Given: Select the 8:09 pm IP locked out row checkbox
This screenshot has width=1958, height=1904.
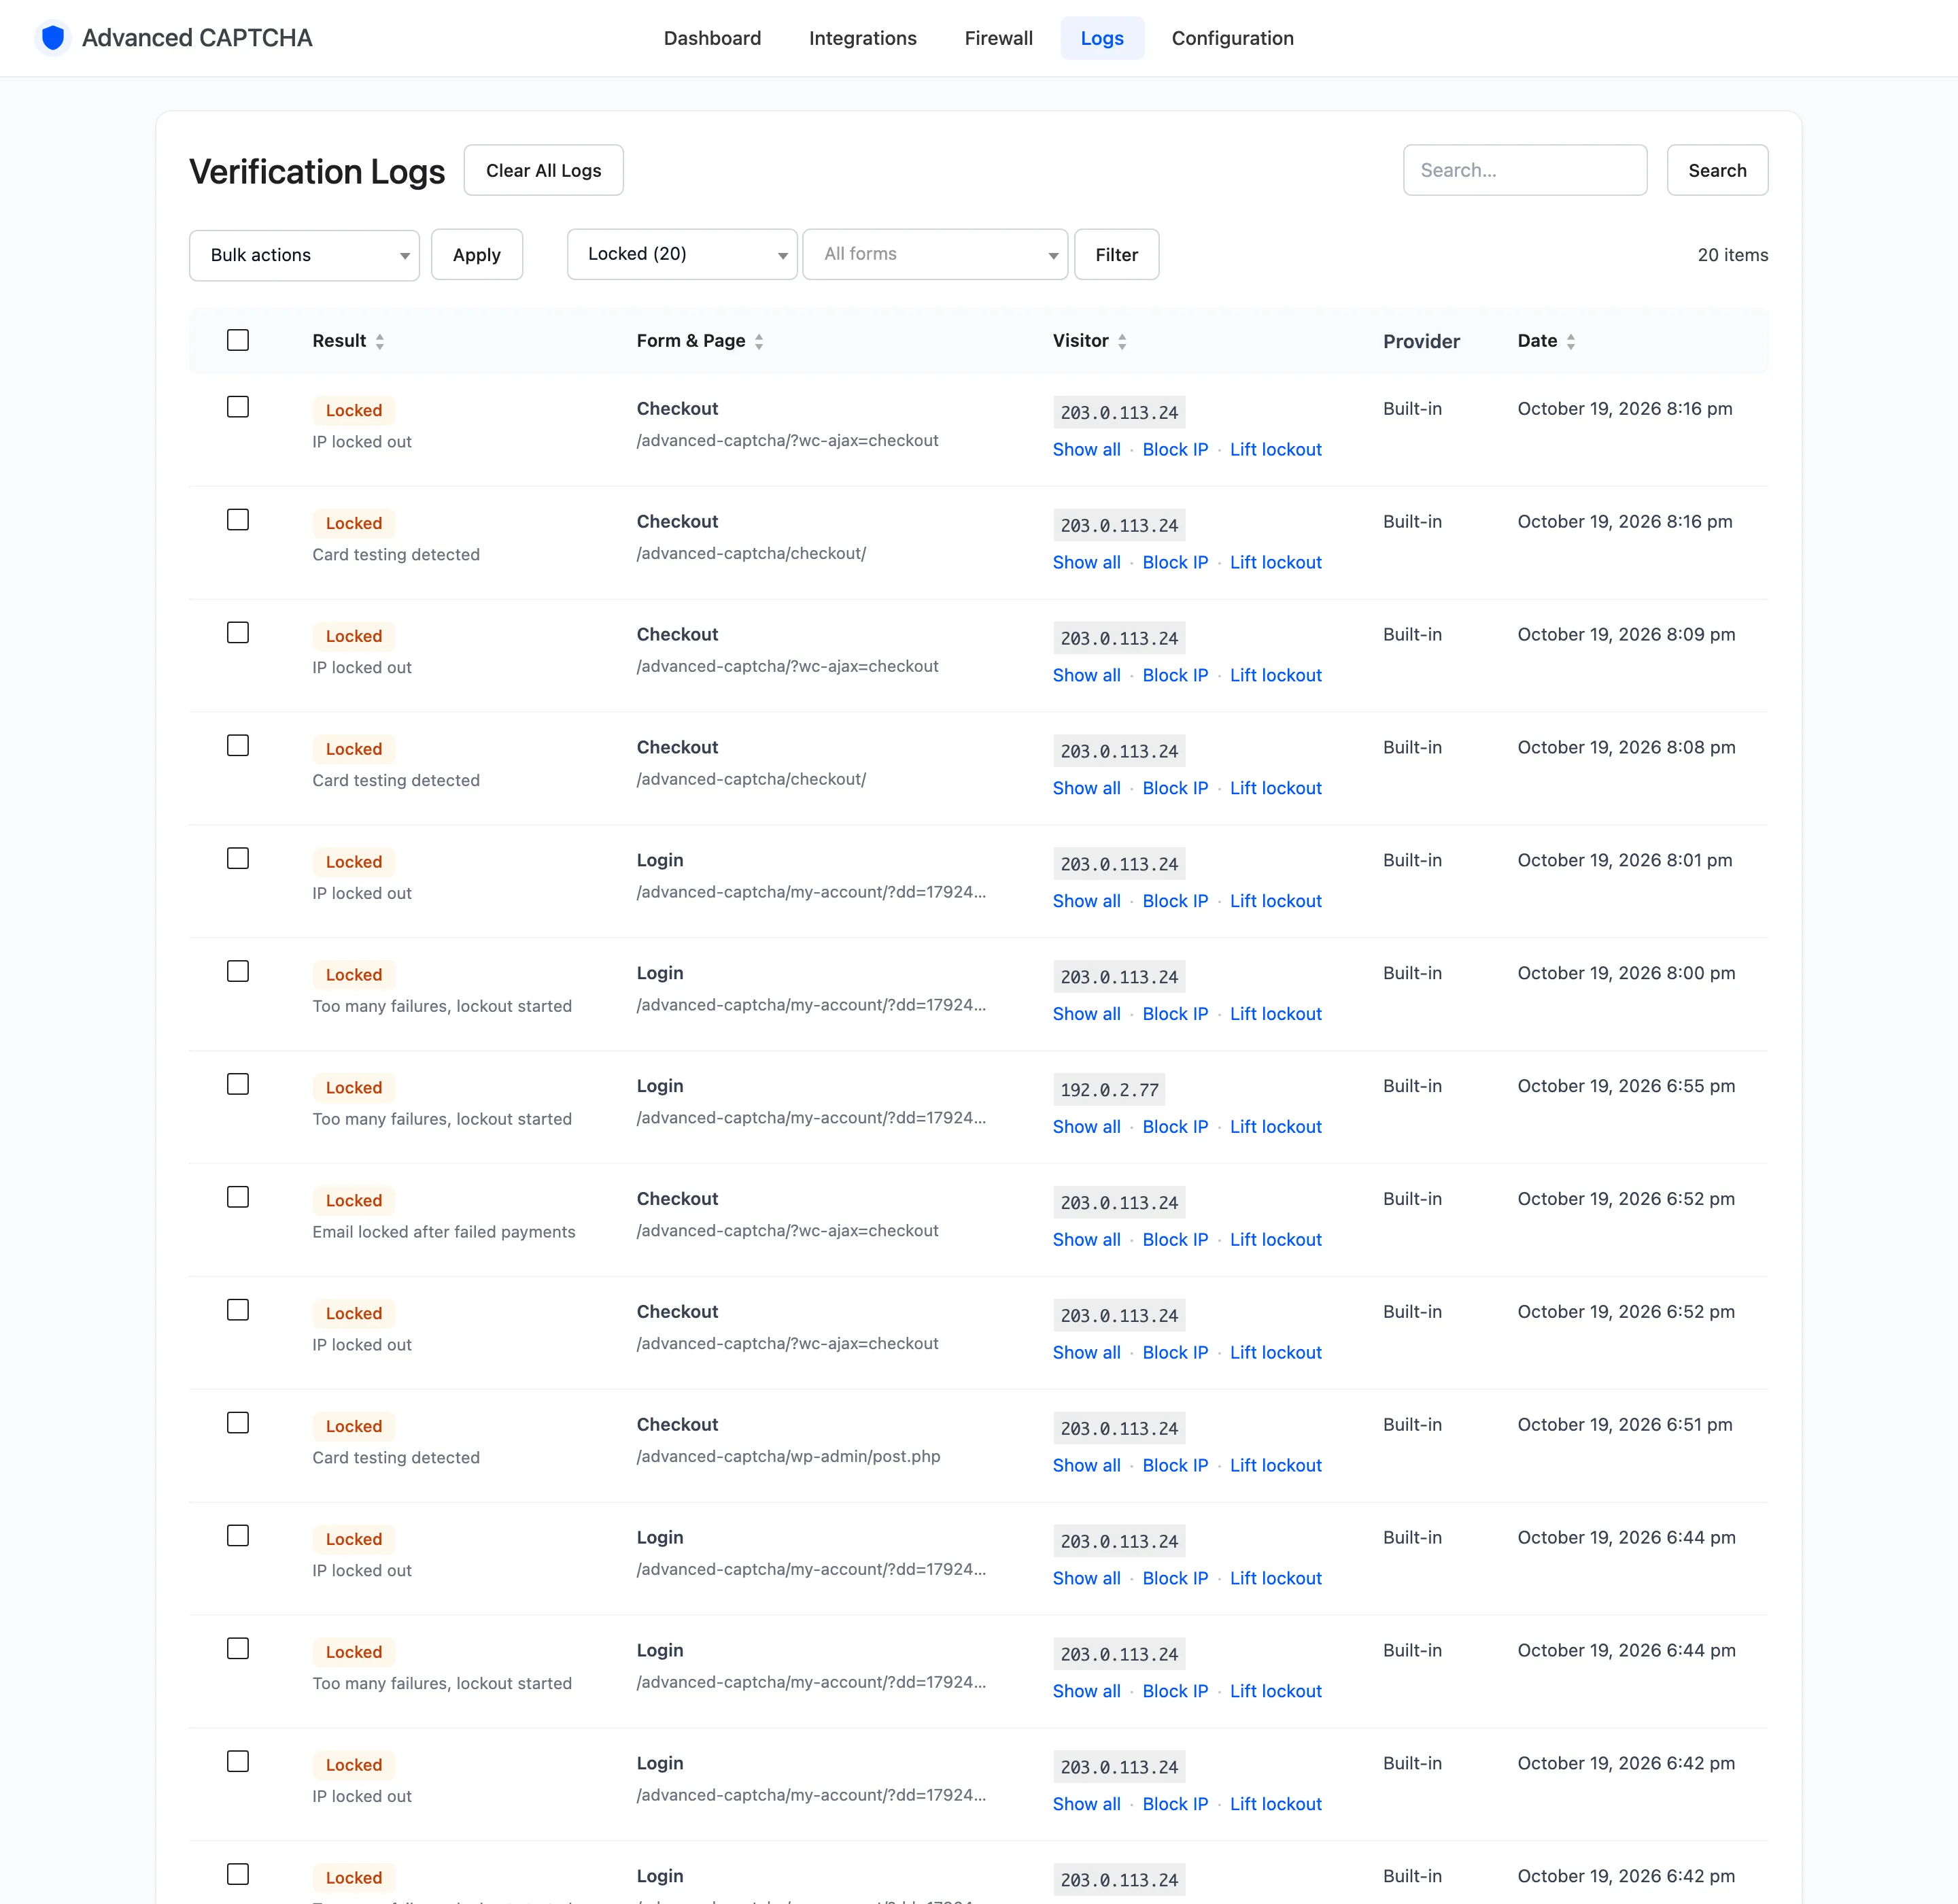Looking at the screenshot, I should pos(238,633).
